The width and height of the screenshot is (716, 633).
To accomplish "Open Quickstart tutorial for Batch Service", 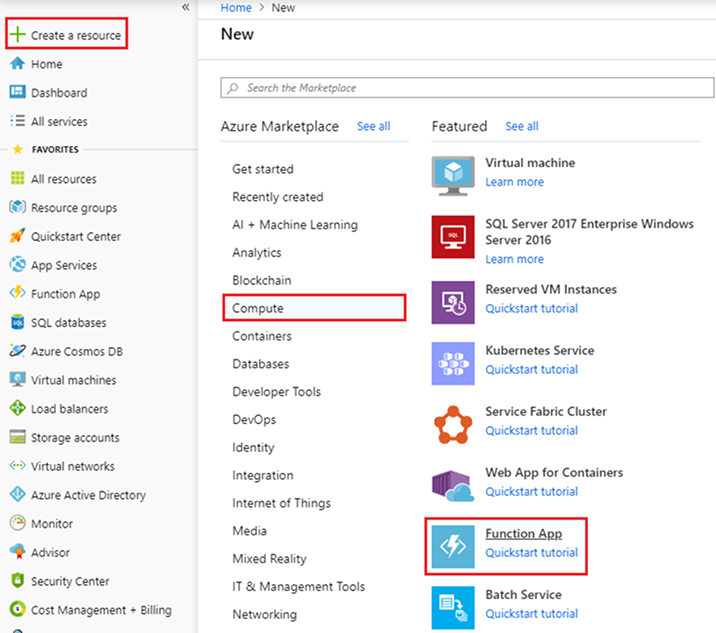I will [x=532, y=614].
